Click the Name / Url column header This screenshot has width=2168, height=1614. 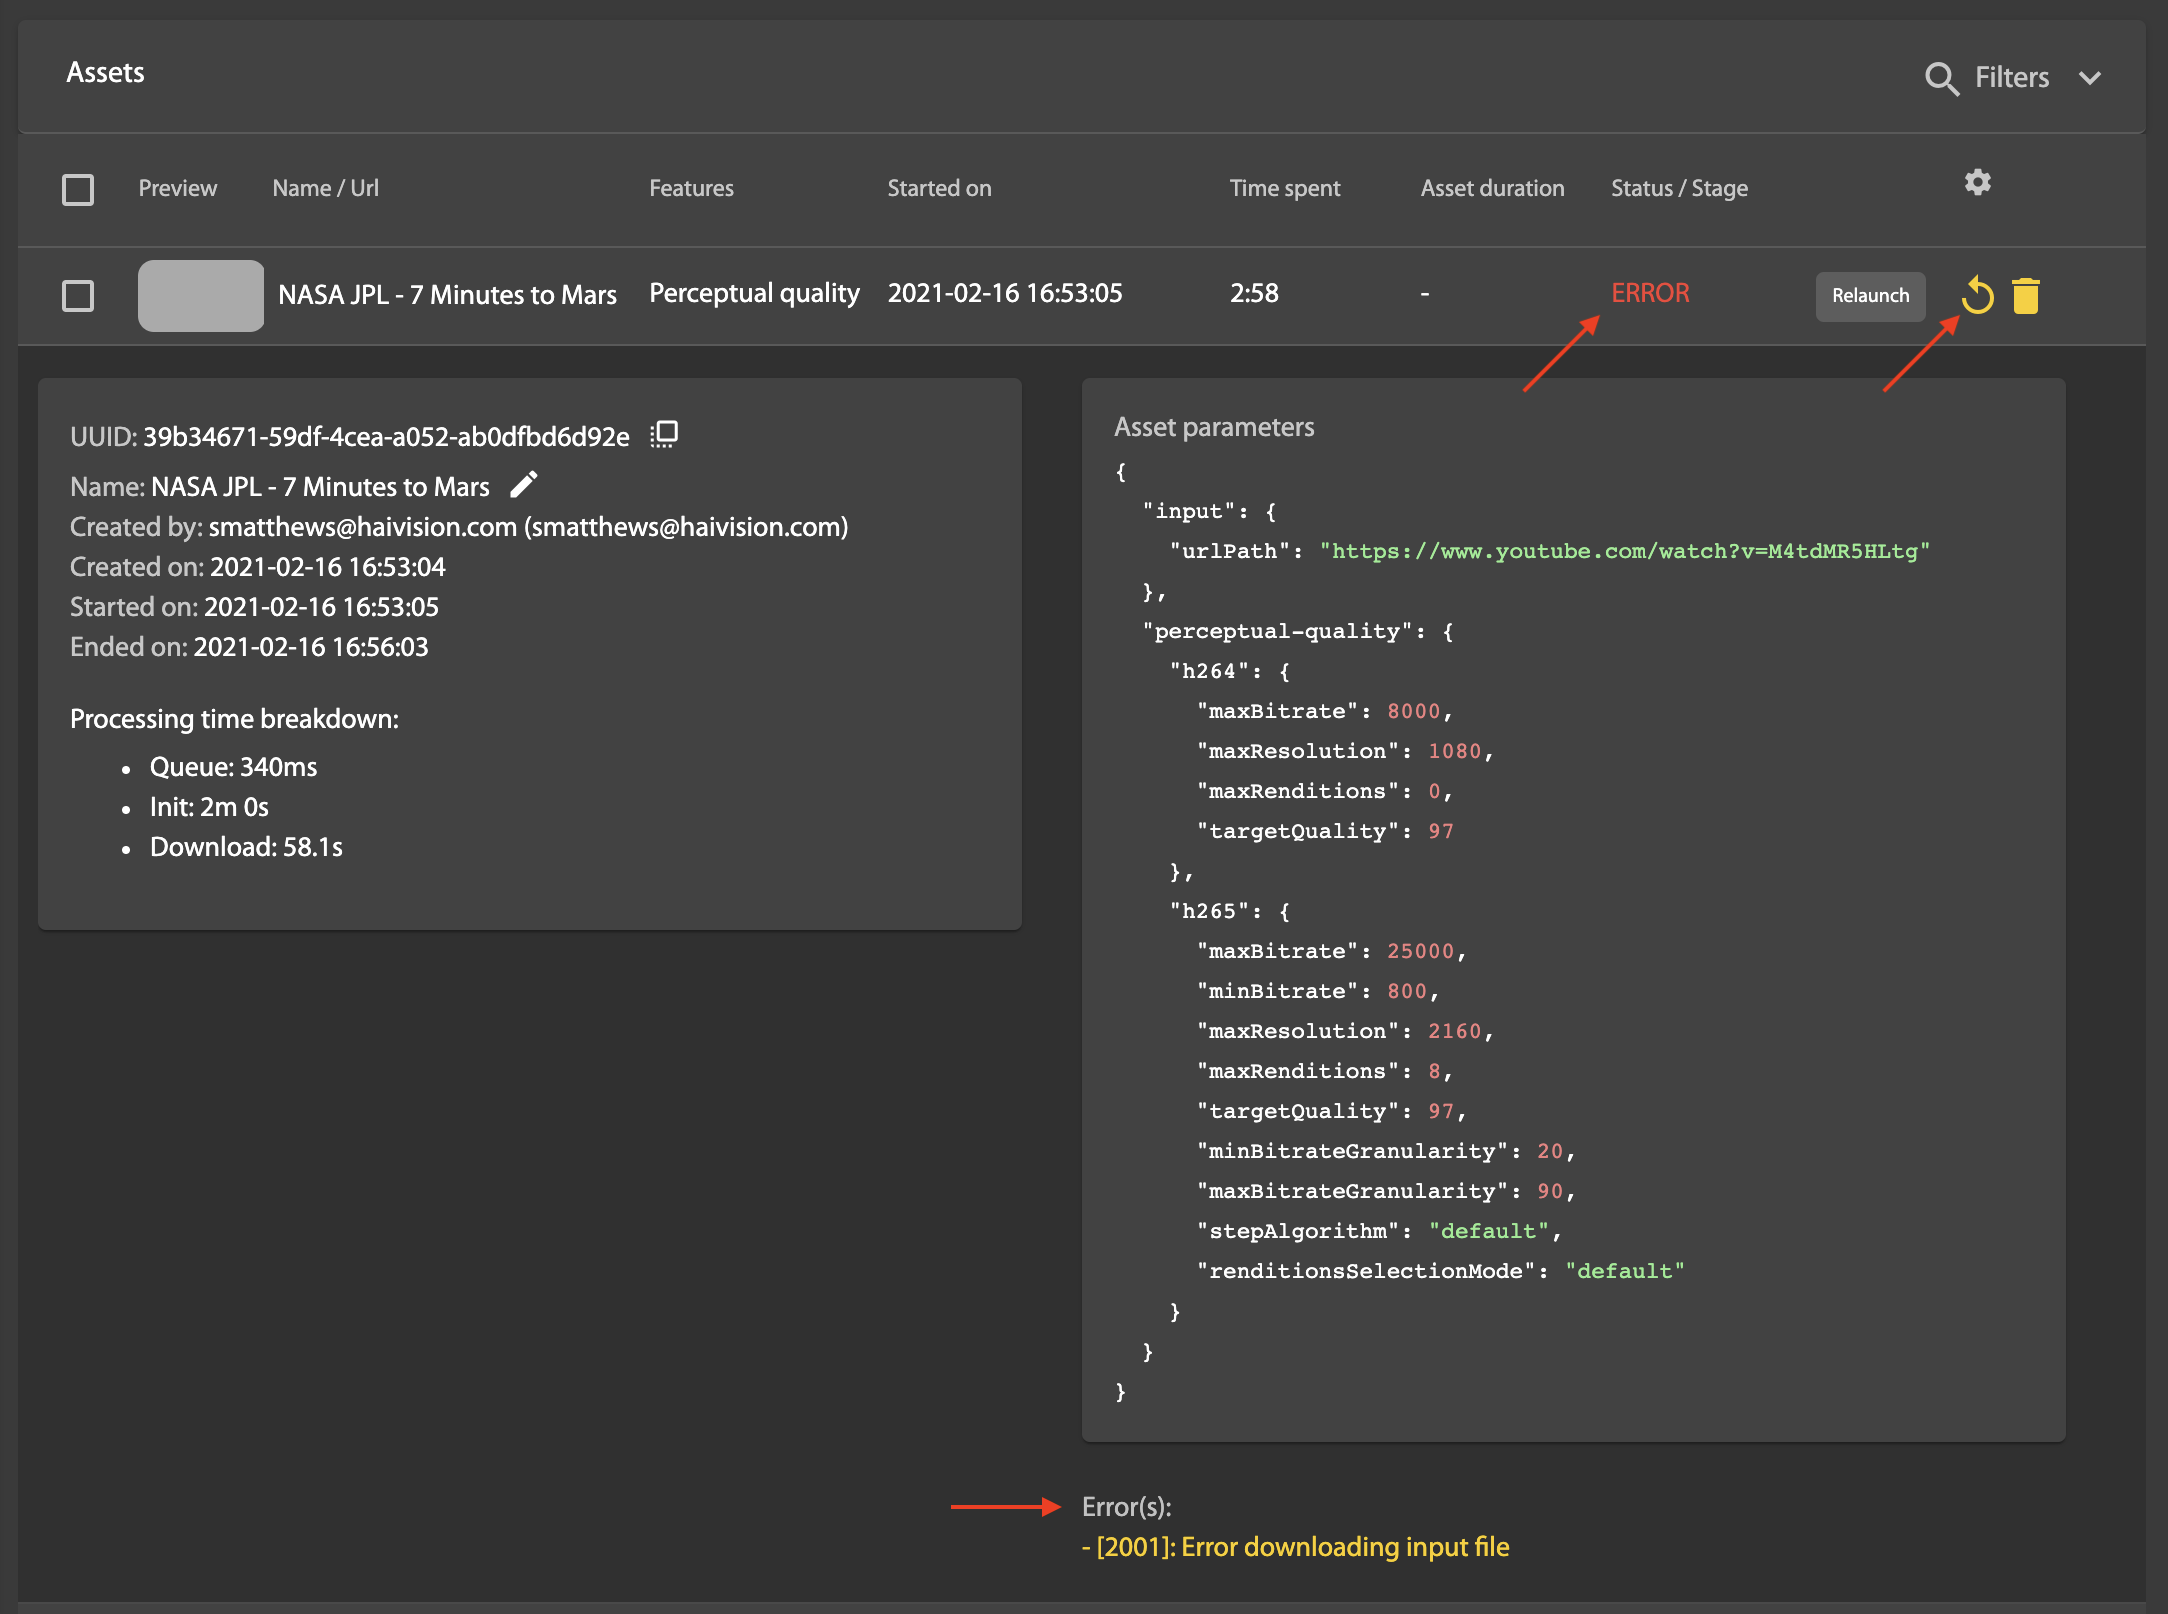click(x=325, y=188)
